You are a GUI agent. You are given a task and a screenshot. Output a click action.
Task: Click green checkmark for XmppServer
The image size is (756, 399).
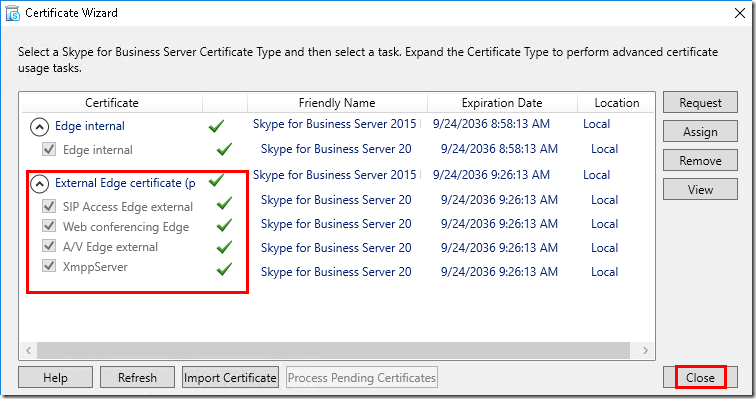(224, 269)
